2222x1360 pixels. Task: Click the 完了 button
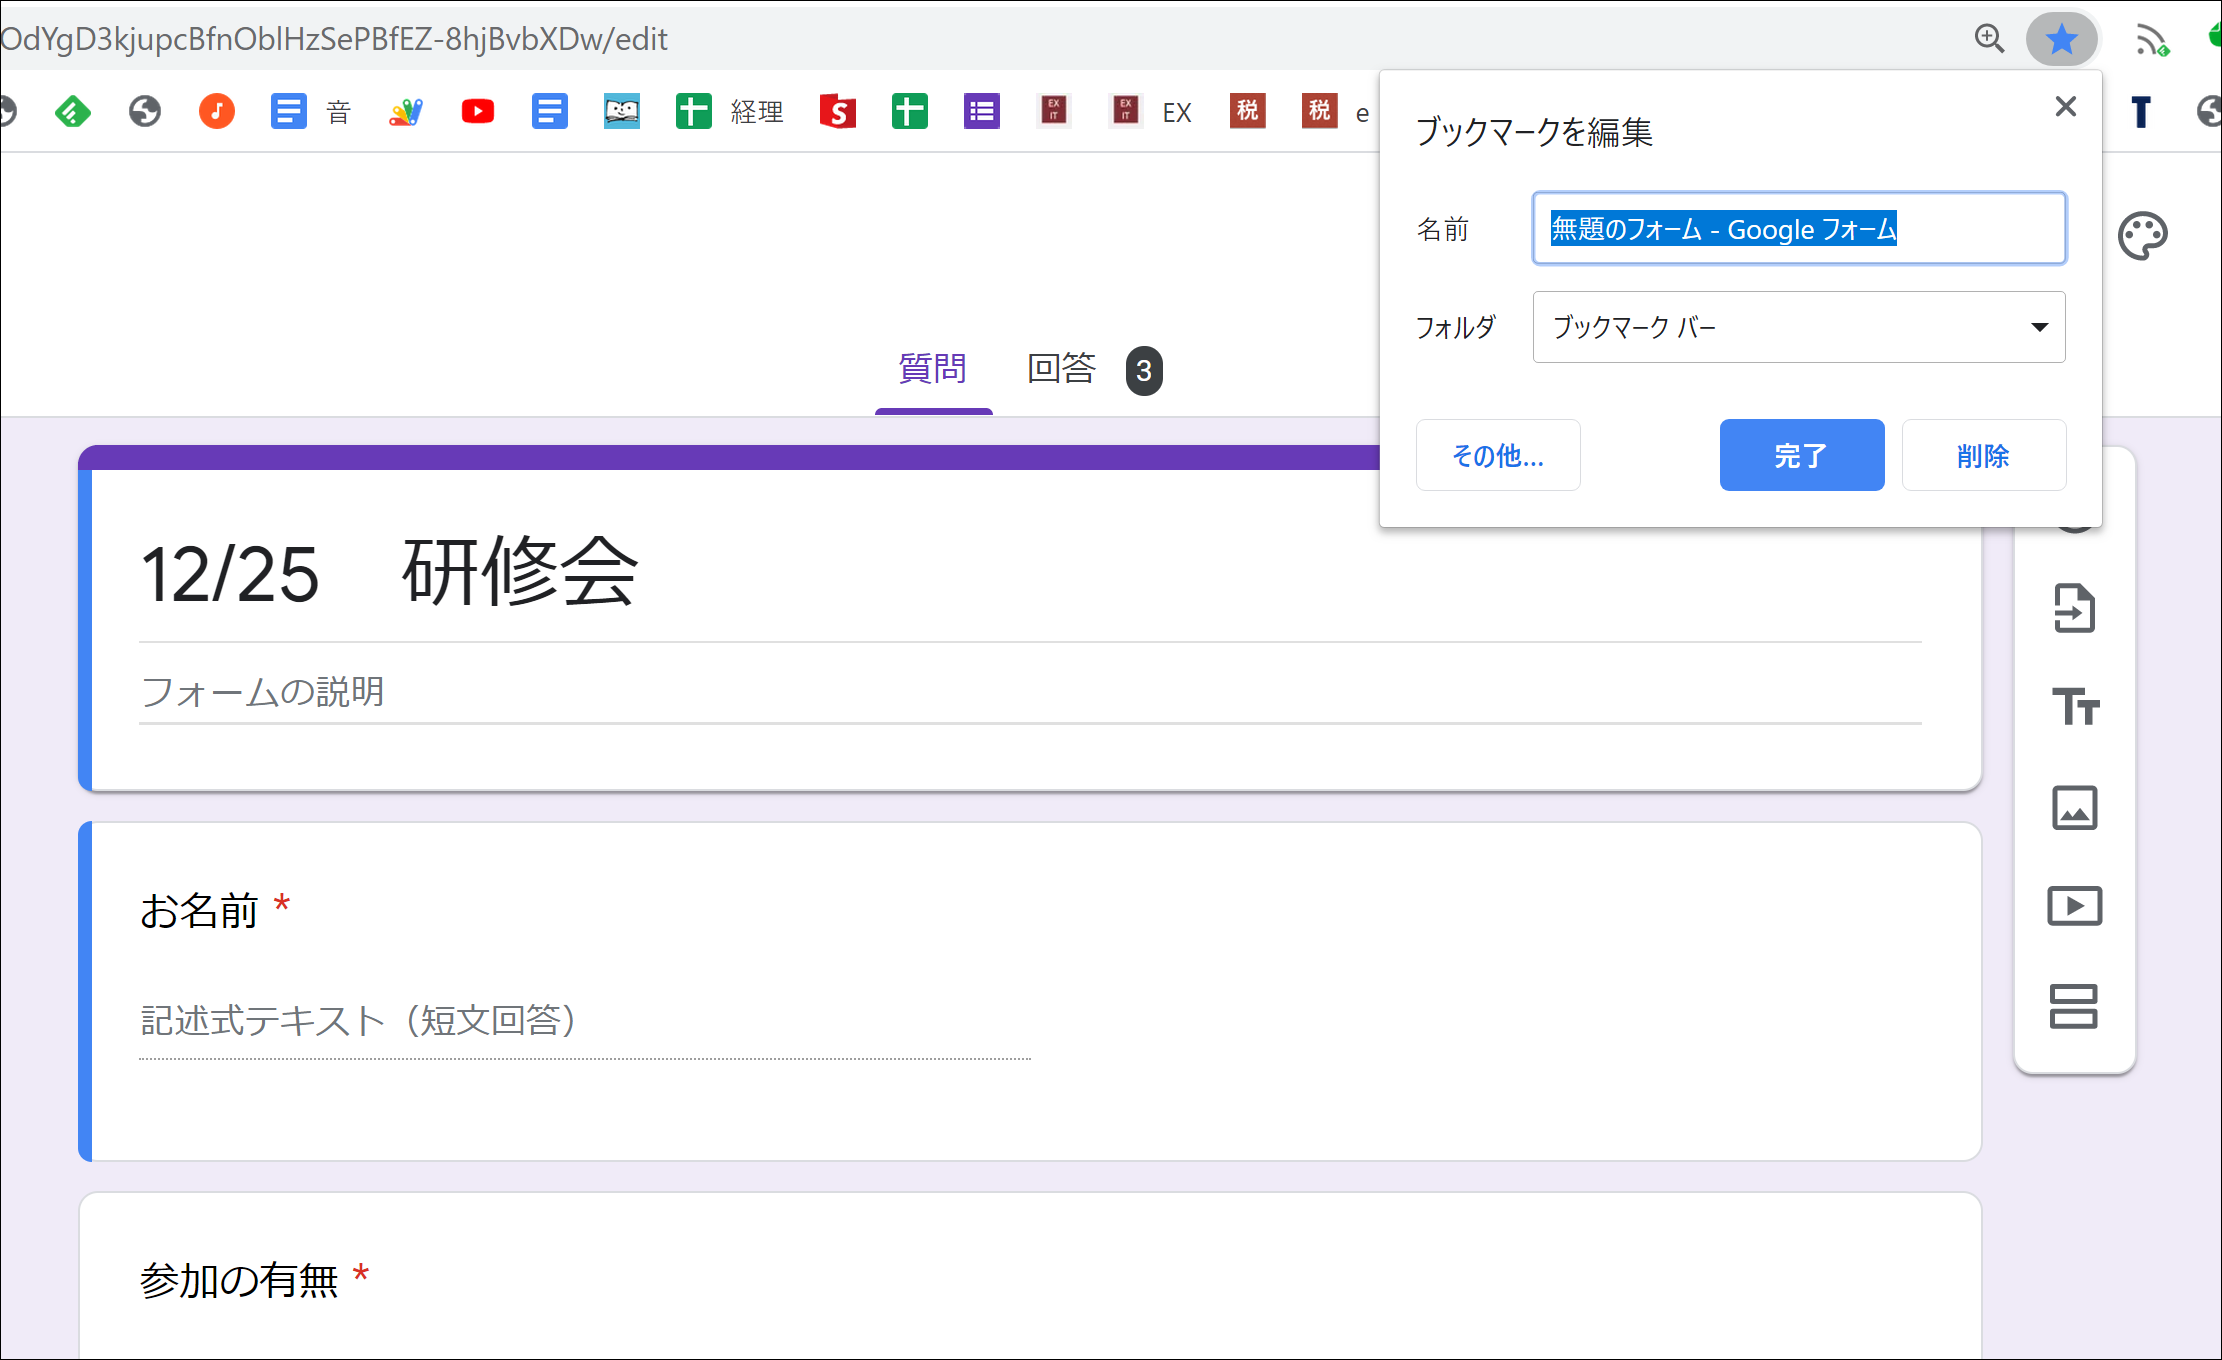tap(1802, 455)
